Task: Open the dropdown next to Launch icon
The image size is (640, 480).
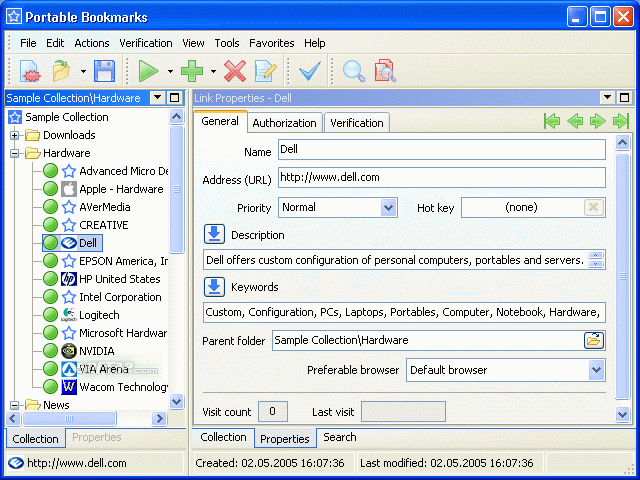Action: [170, 71]
